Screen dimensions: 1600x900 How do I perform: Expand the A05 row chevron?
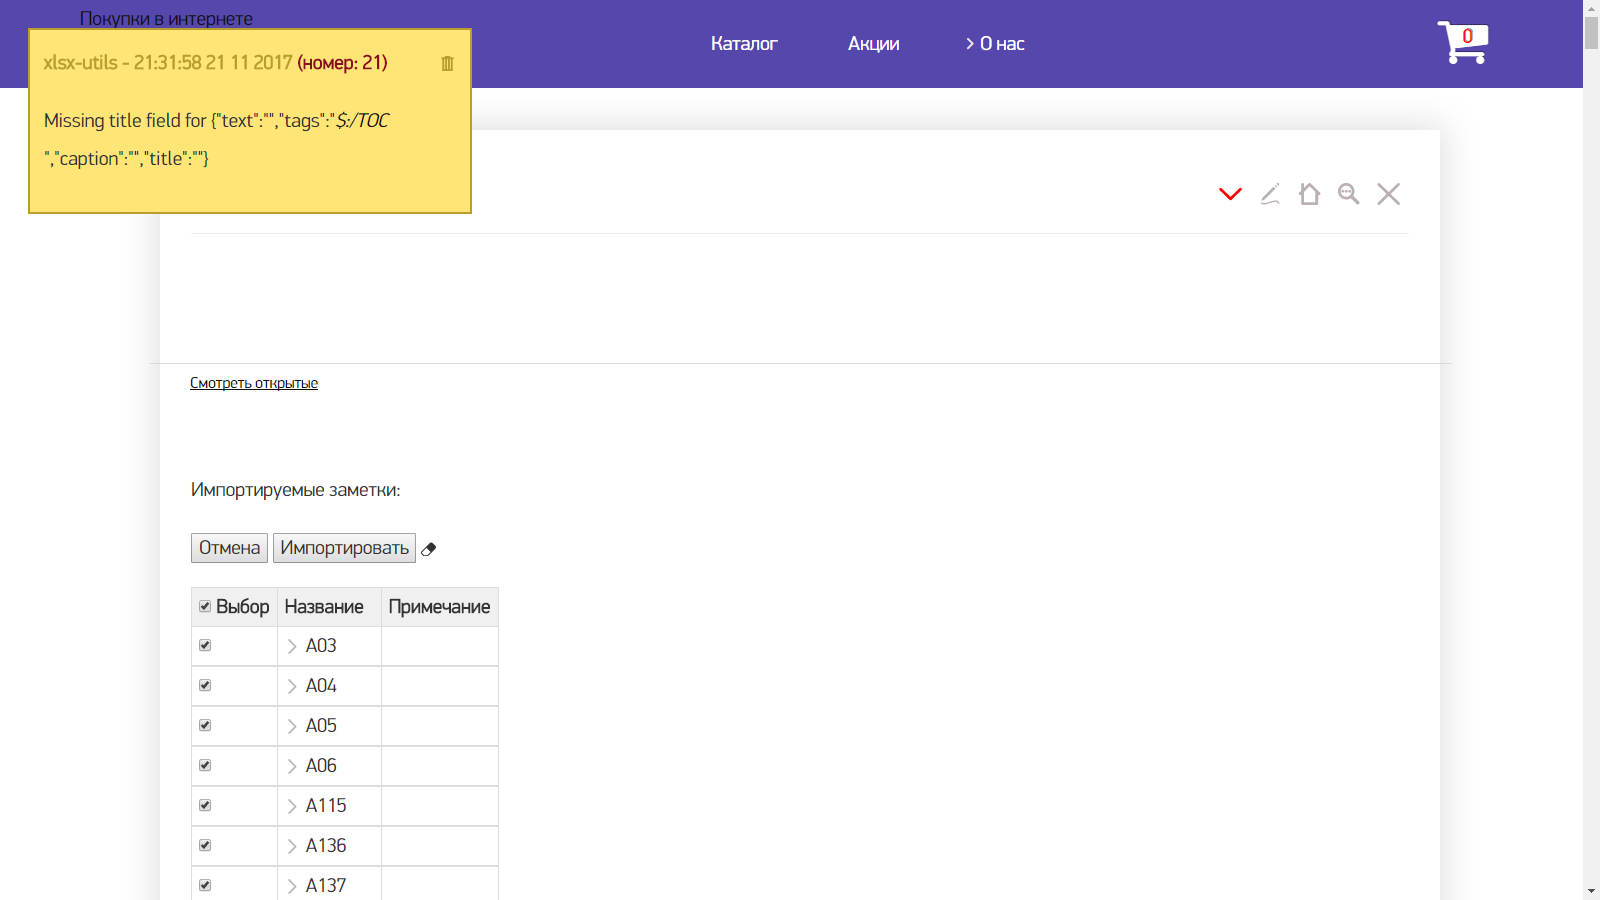[x=292, y=726]
